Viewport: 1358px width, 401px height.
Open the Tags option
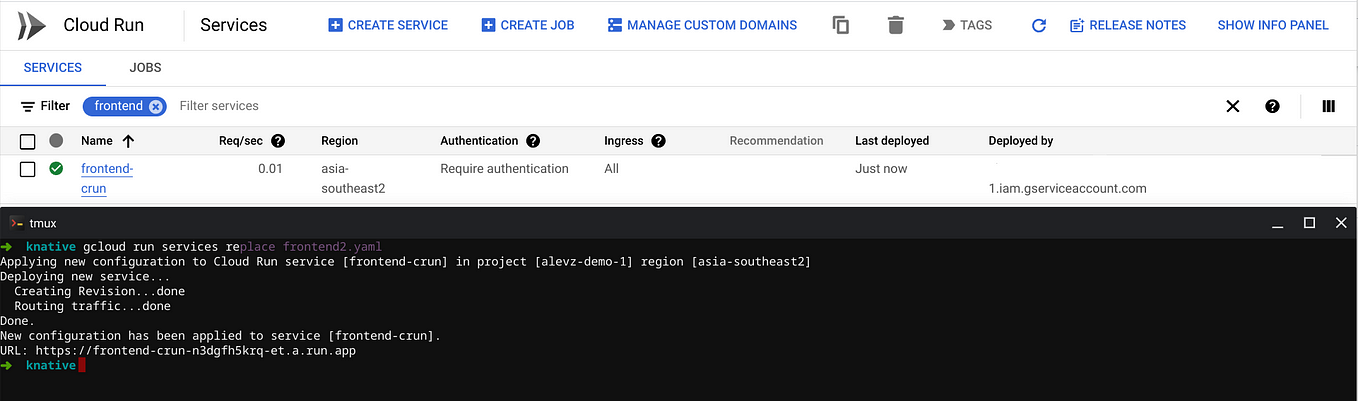pos(967,25)
